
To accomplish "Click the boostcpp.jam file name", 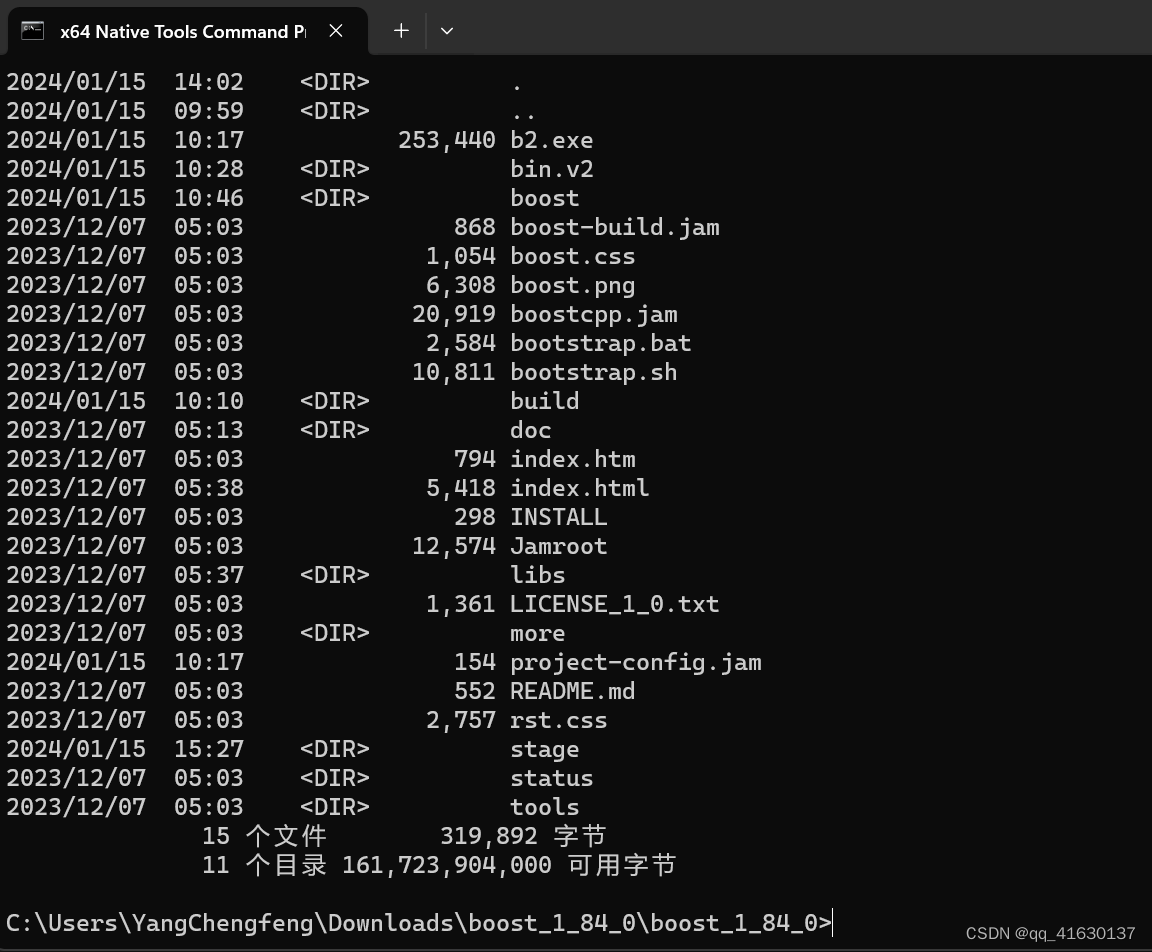I will click(594, 314).
